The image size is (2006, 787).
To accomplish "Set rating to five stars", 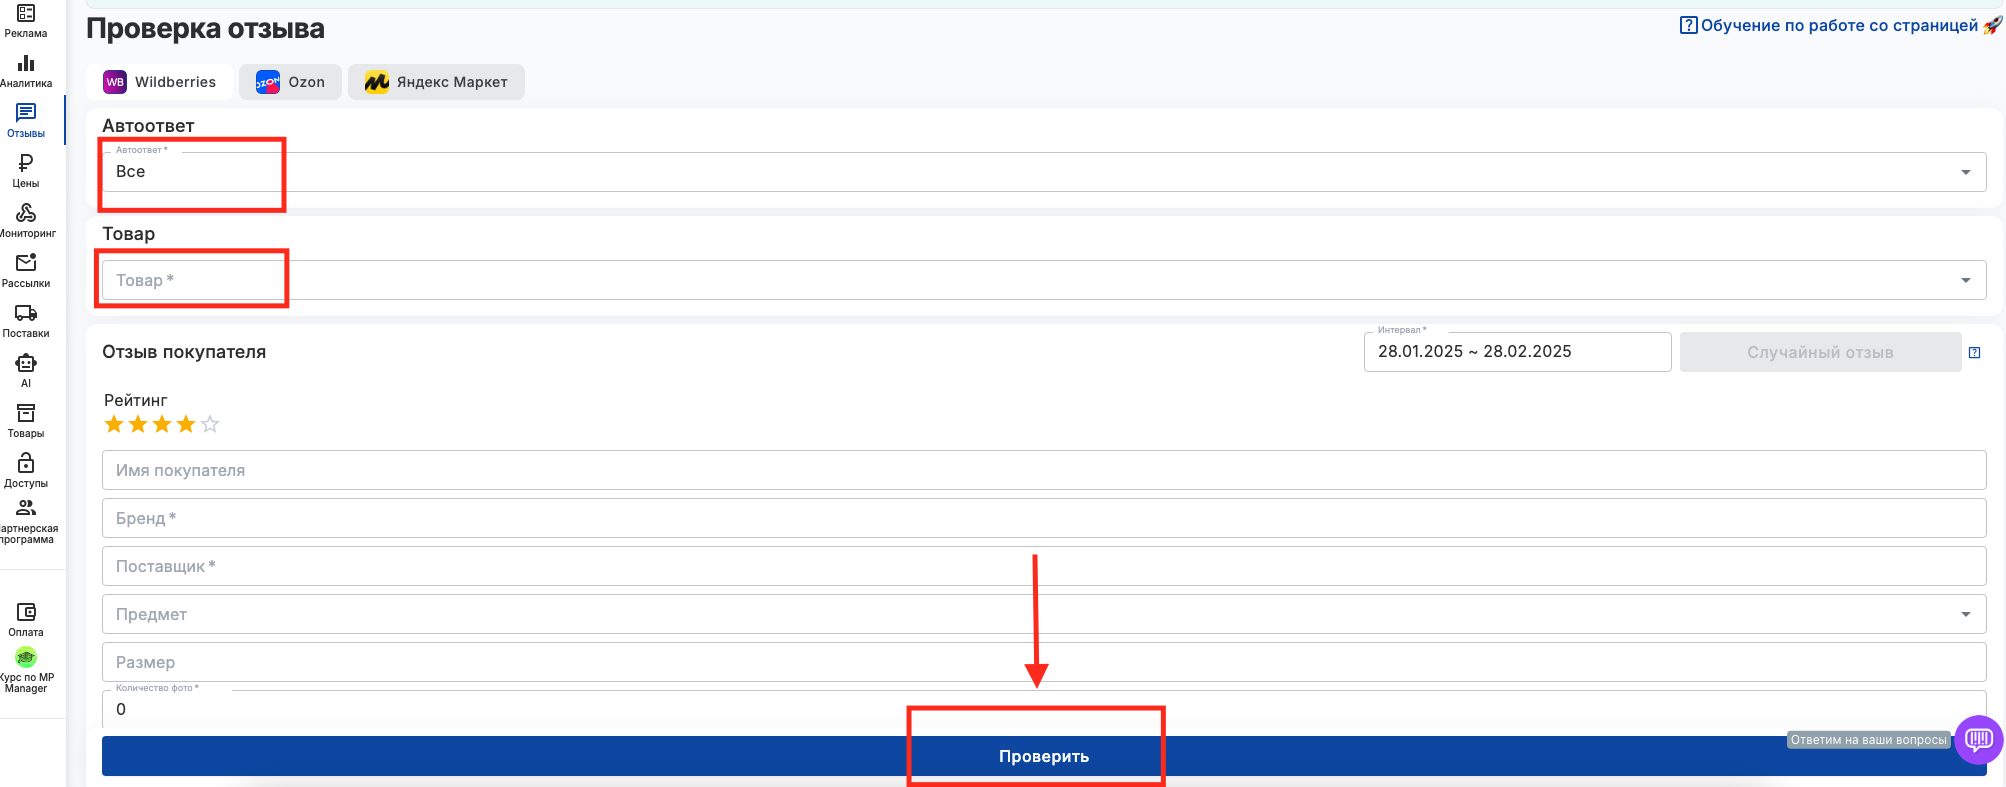I will [x=210, y=425].
